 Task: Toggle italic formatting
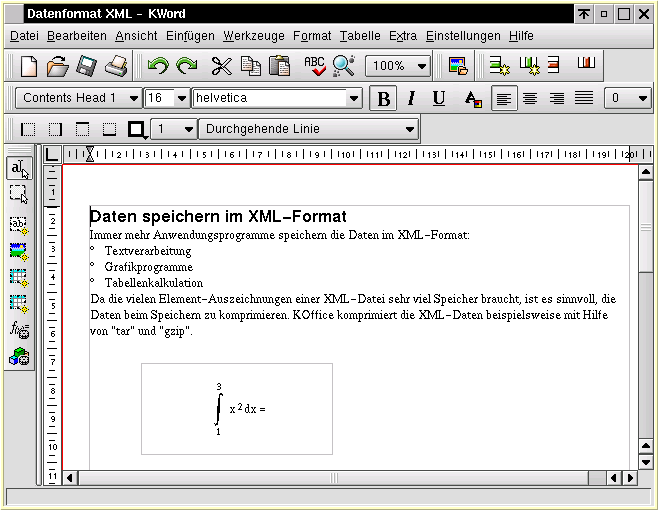tap(410, 98)
